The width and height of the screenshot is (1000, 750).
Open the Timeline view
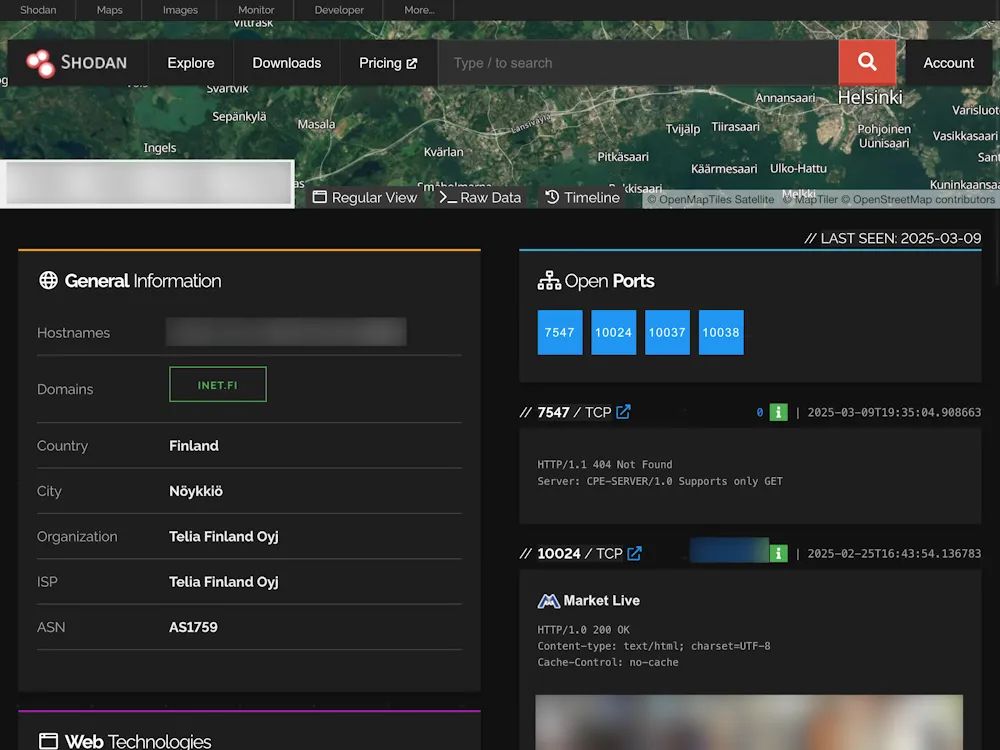pos(582,198)
